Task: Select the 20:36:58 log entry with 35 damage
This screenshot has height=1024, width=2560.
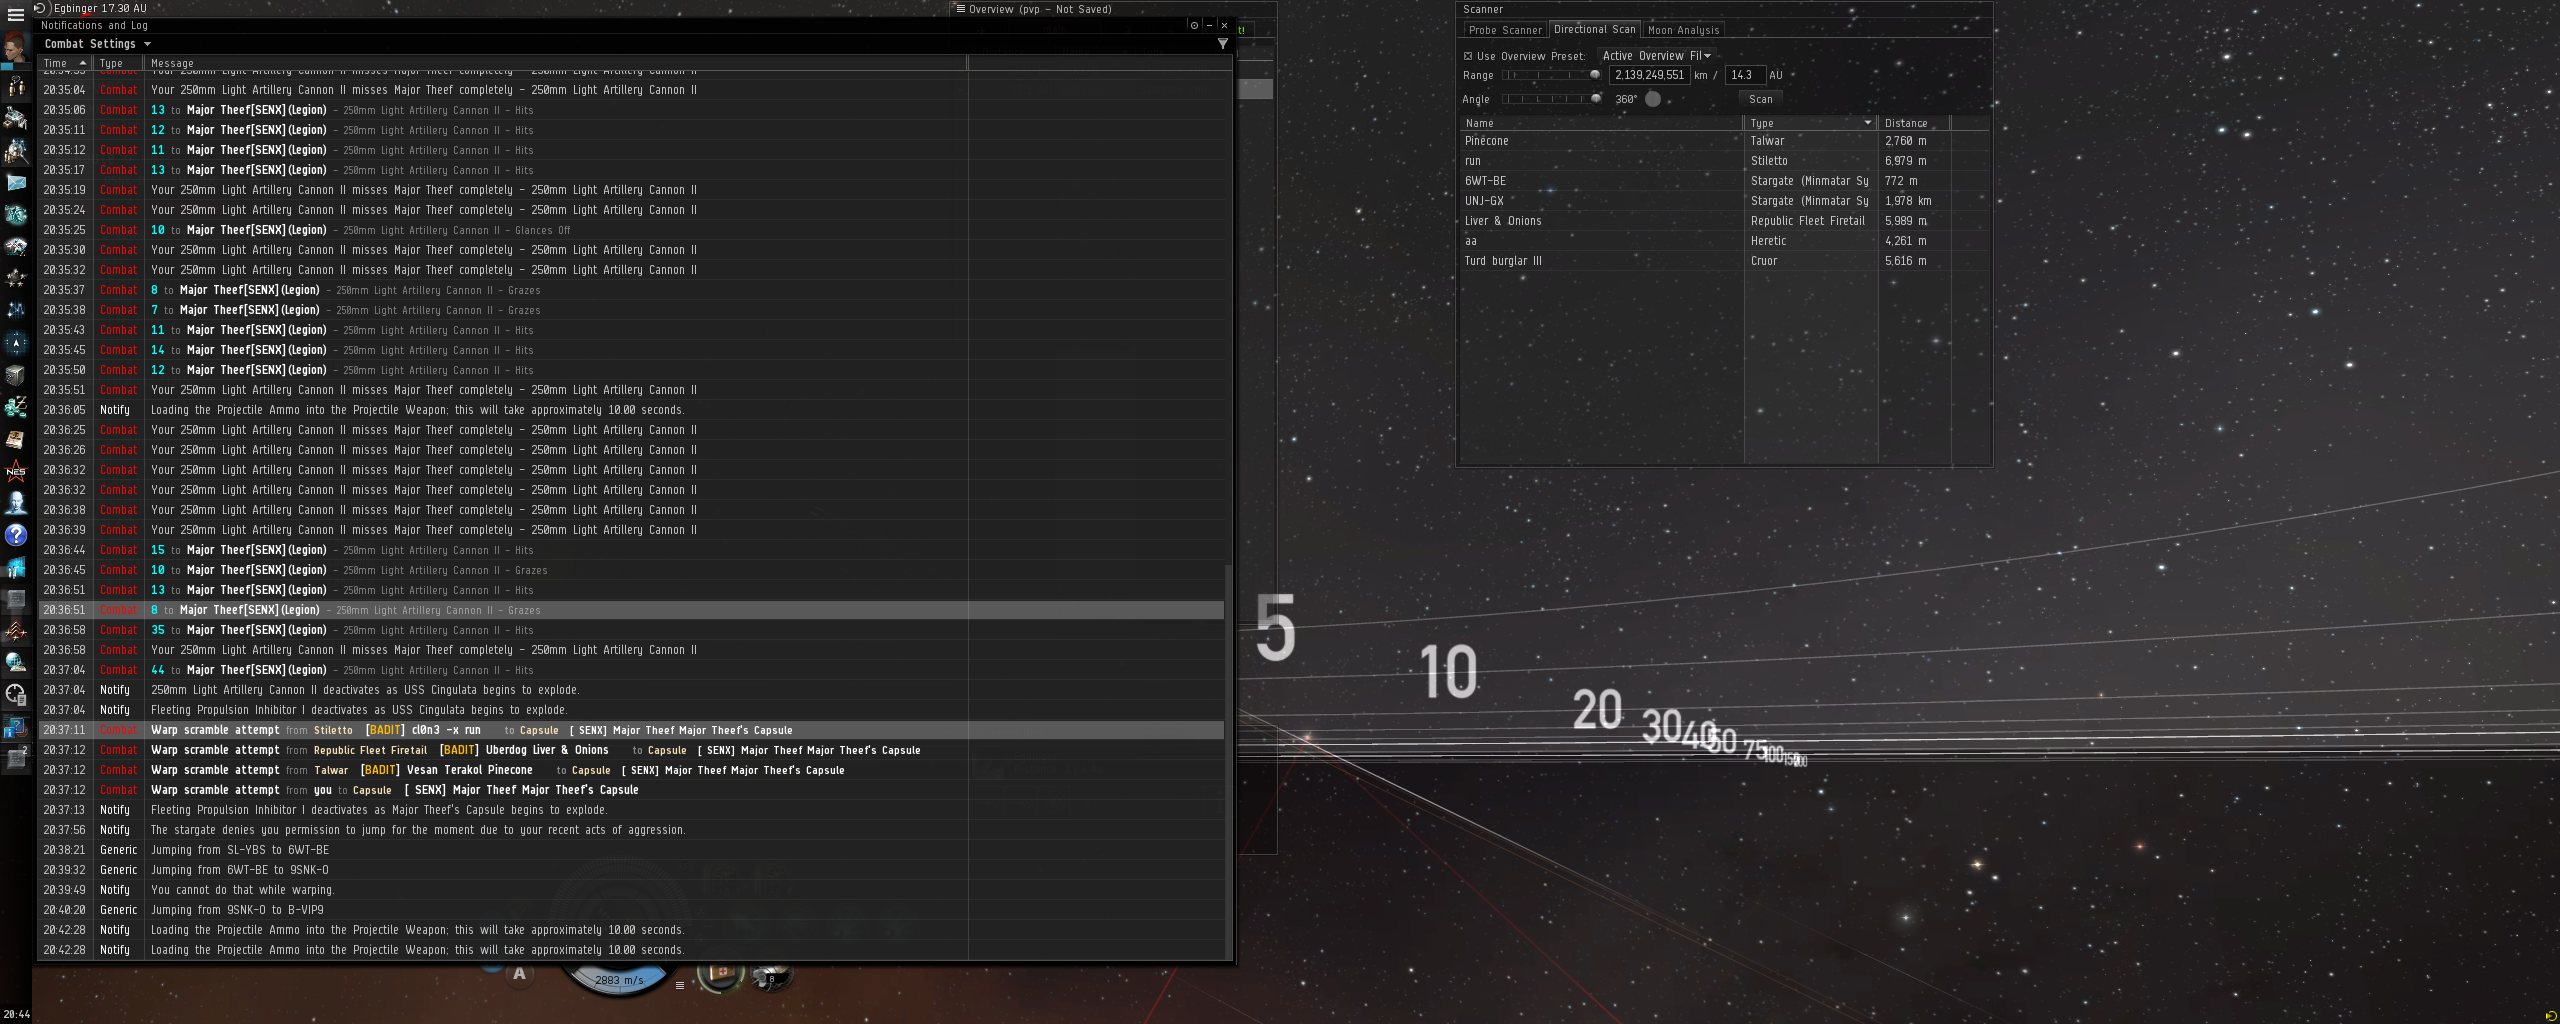Action: click(631, 630)
